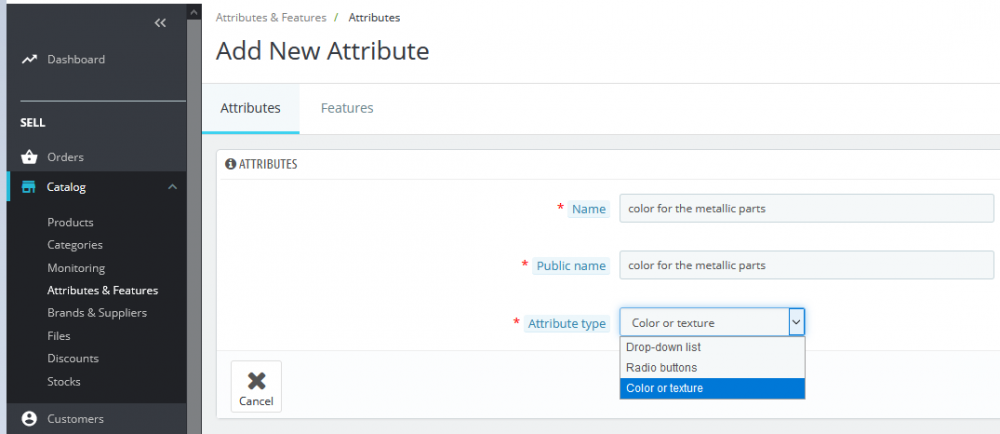The width and height of the screenshot is (1000, 434).
Task: Collapse the Catalog menu chevron
Action: (x=172, y=187)
